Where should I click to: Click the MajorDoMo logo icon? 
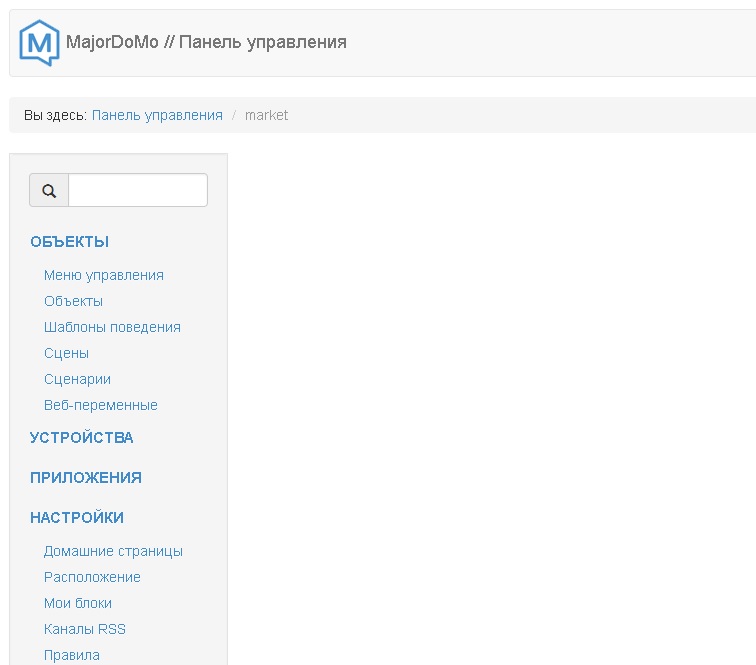tap(39, 43)
